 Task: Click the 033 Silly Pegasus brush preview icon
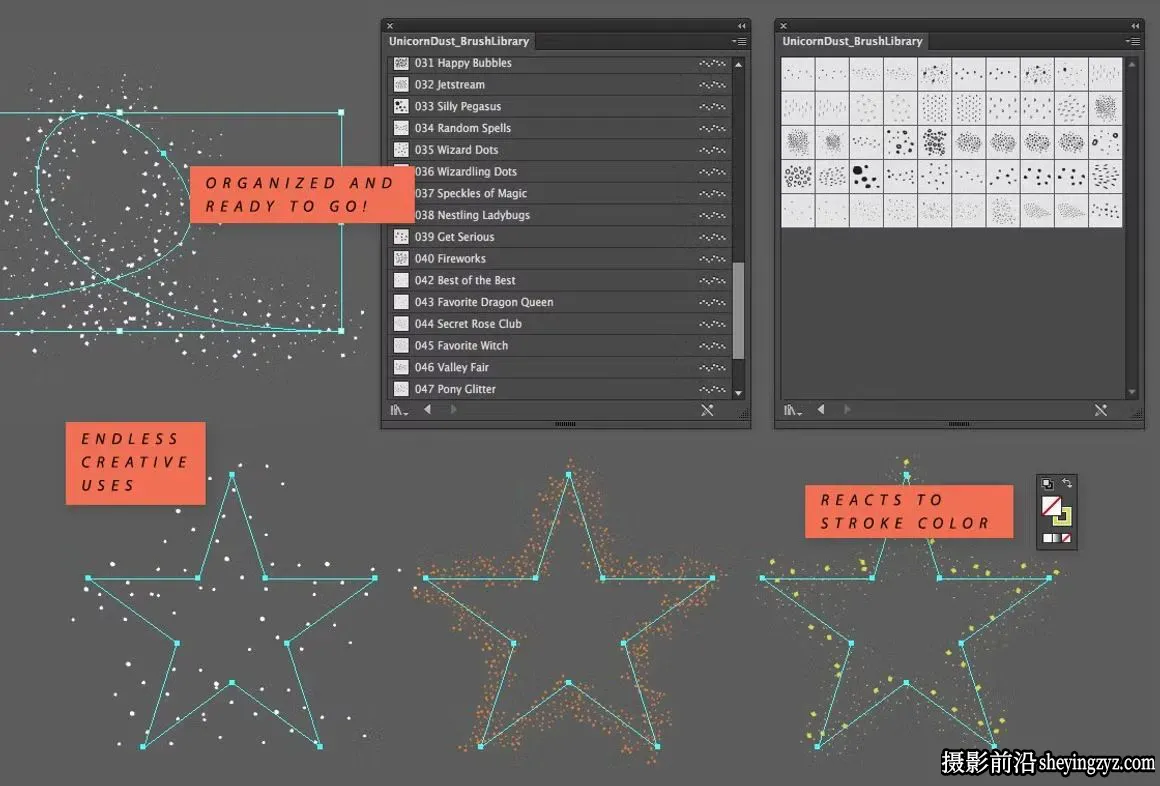[401, 107]
